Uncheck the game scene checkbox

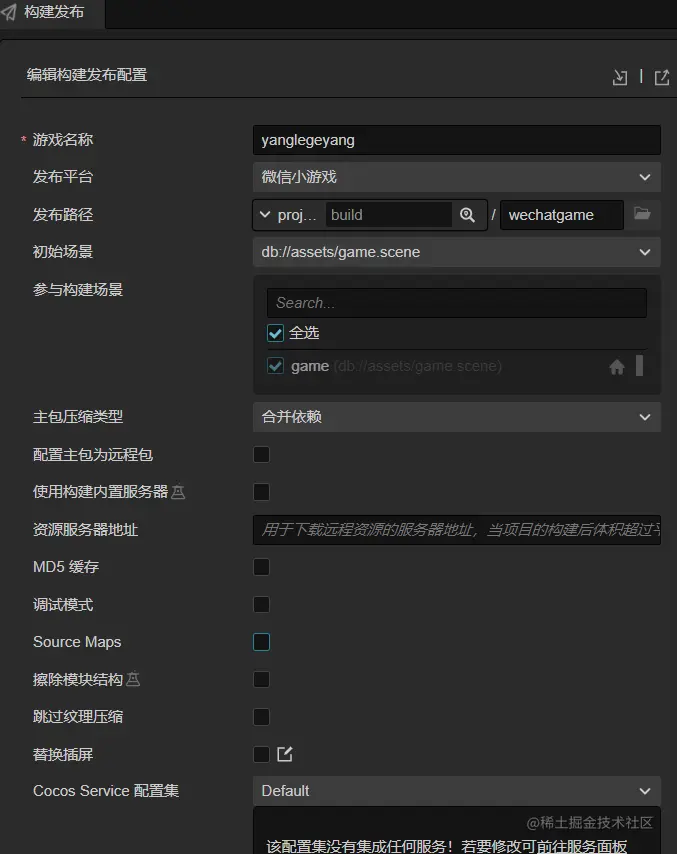click(x=275, y=365)
